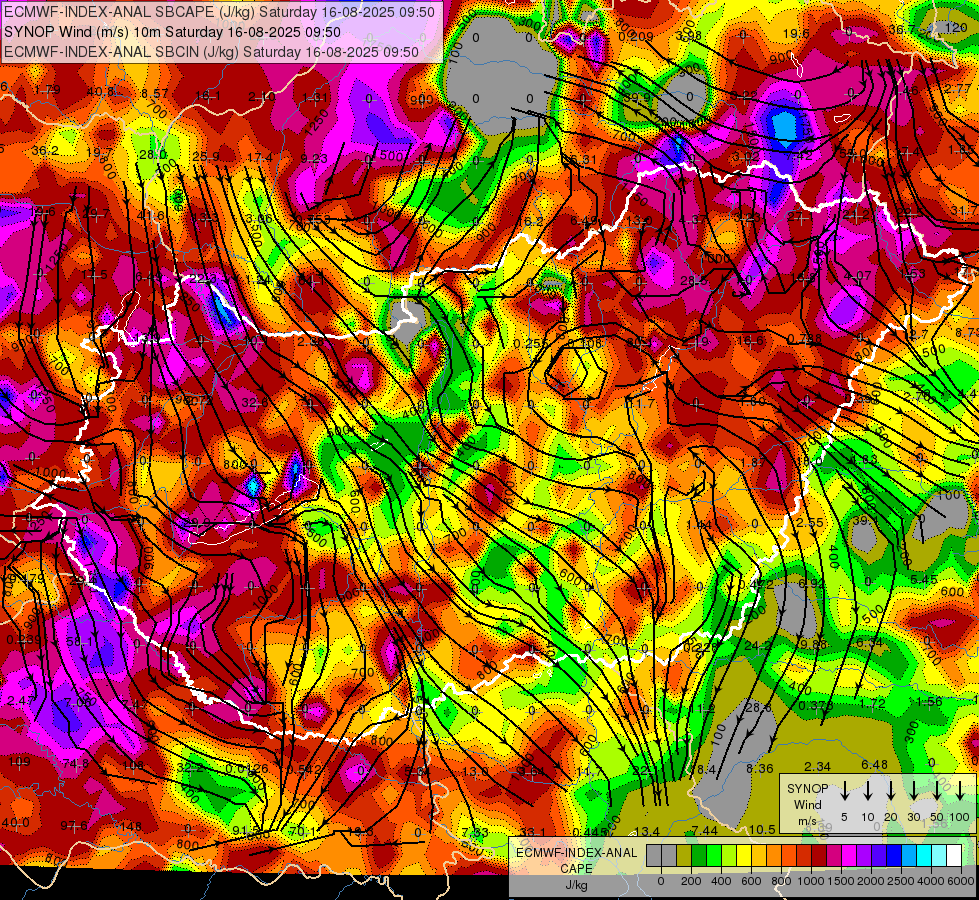
Task: Click the map value 19.6
Action: [795, 34]
